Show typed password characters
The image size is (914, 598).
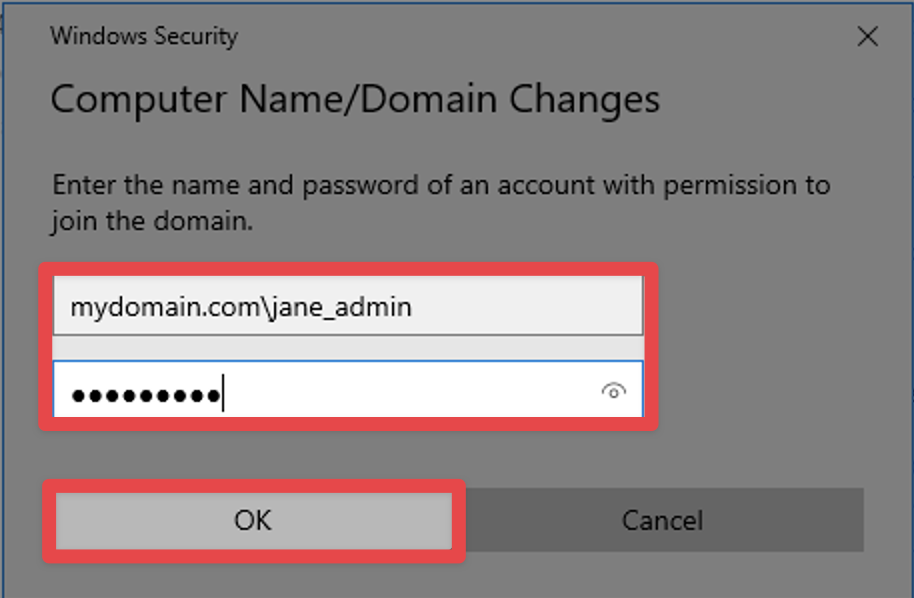613,391
